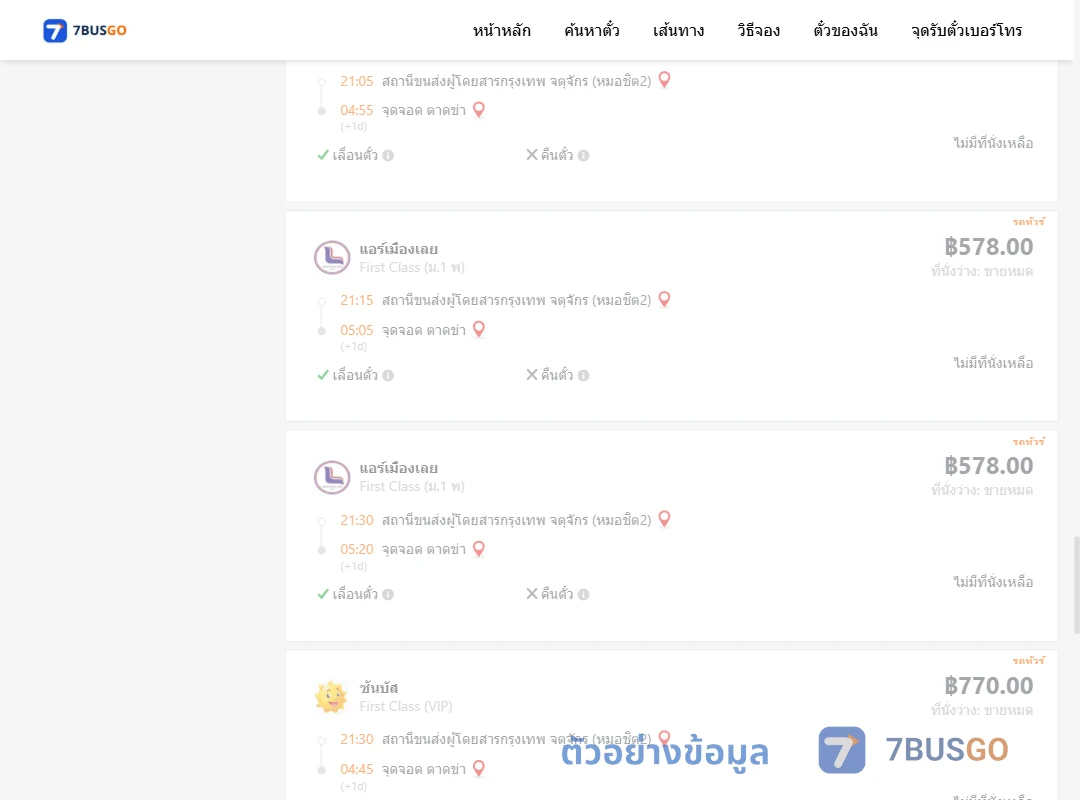Open the ค้นหาตั๋ว menu item
Viewport: 1080px width, 800px height.
592,30
